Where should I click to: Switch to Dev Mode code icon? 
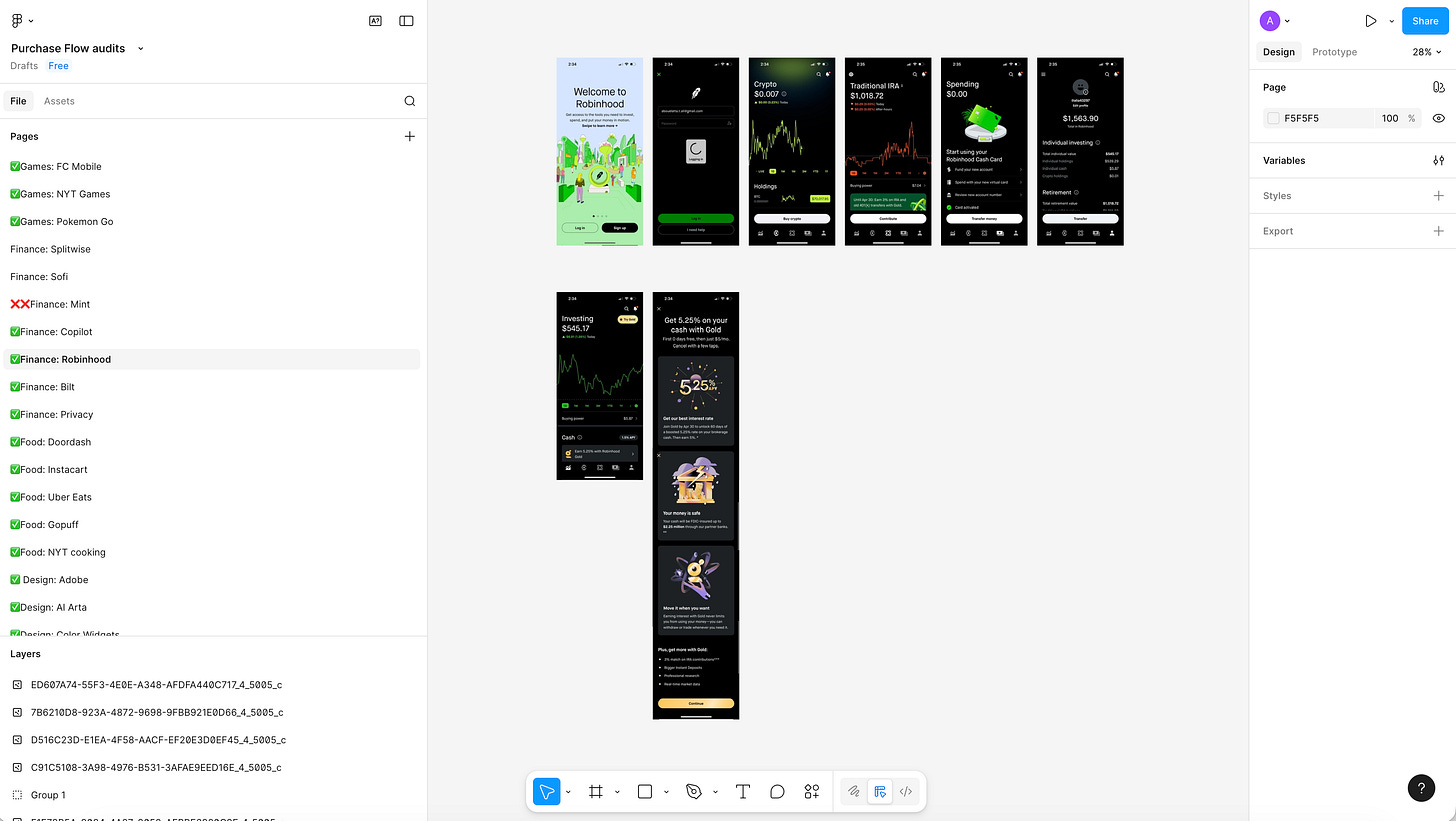tap(906, 792)
